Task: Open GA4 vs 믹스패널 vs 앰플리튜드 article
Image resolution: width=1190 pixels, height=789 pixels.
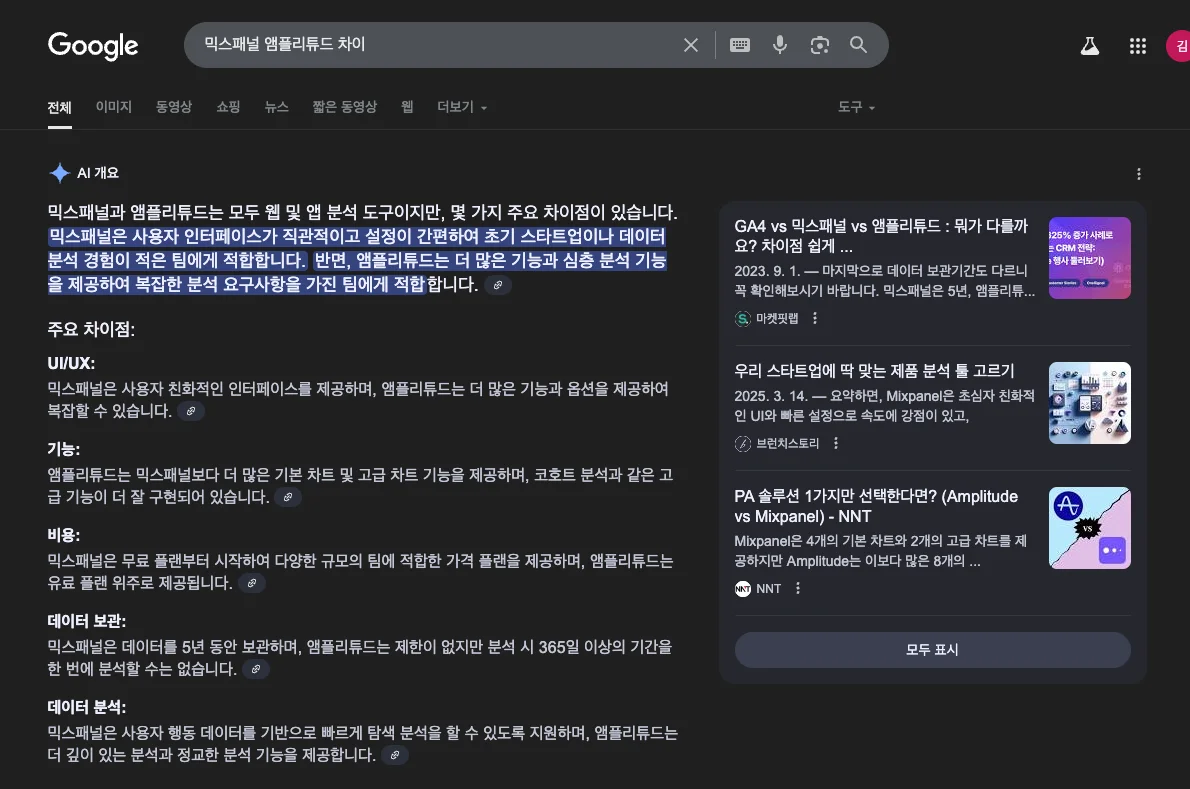Action: [880, 236]
